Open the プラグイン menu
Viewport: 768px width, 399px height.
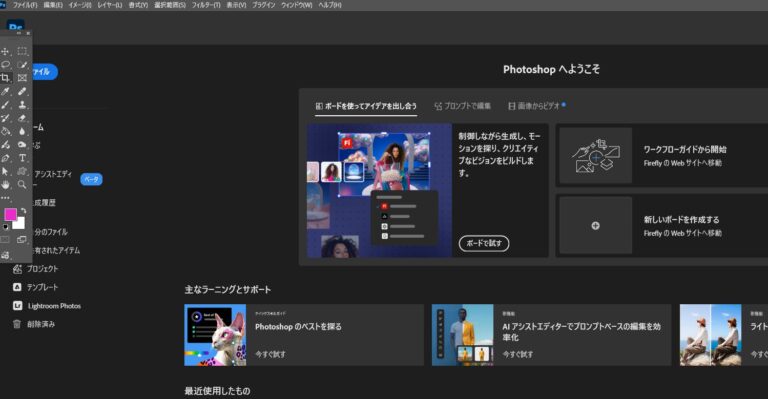264,5
